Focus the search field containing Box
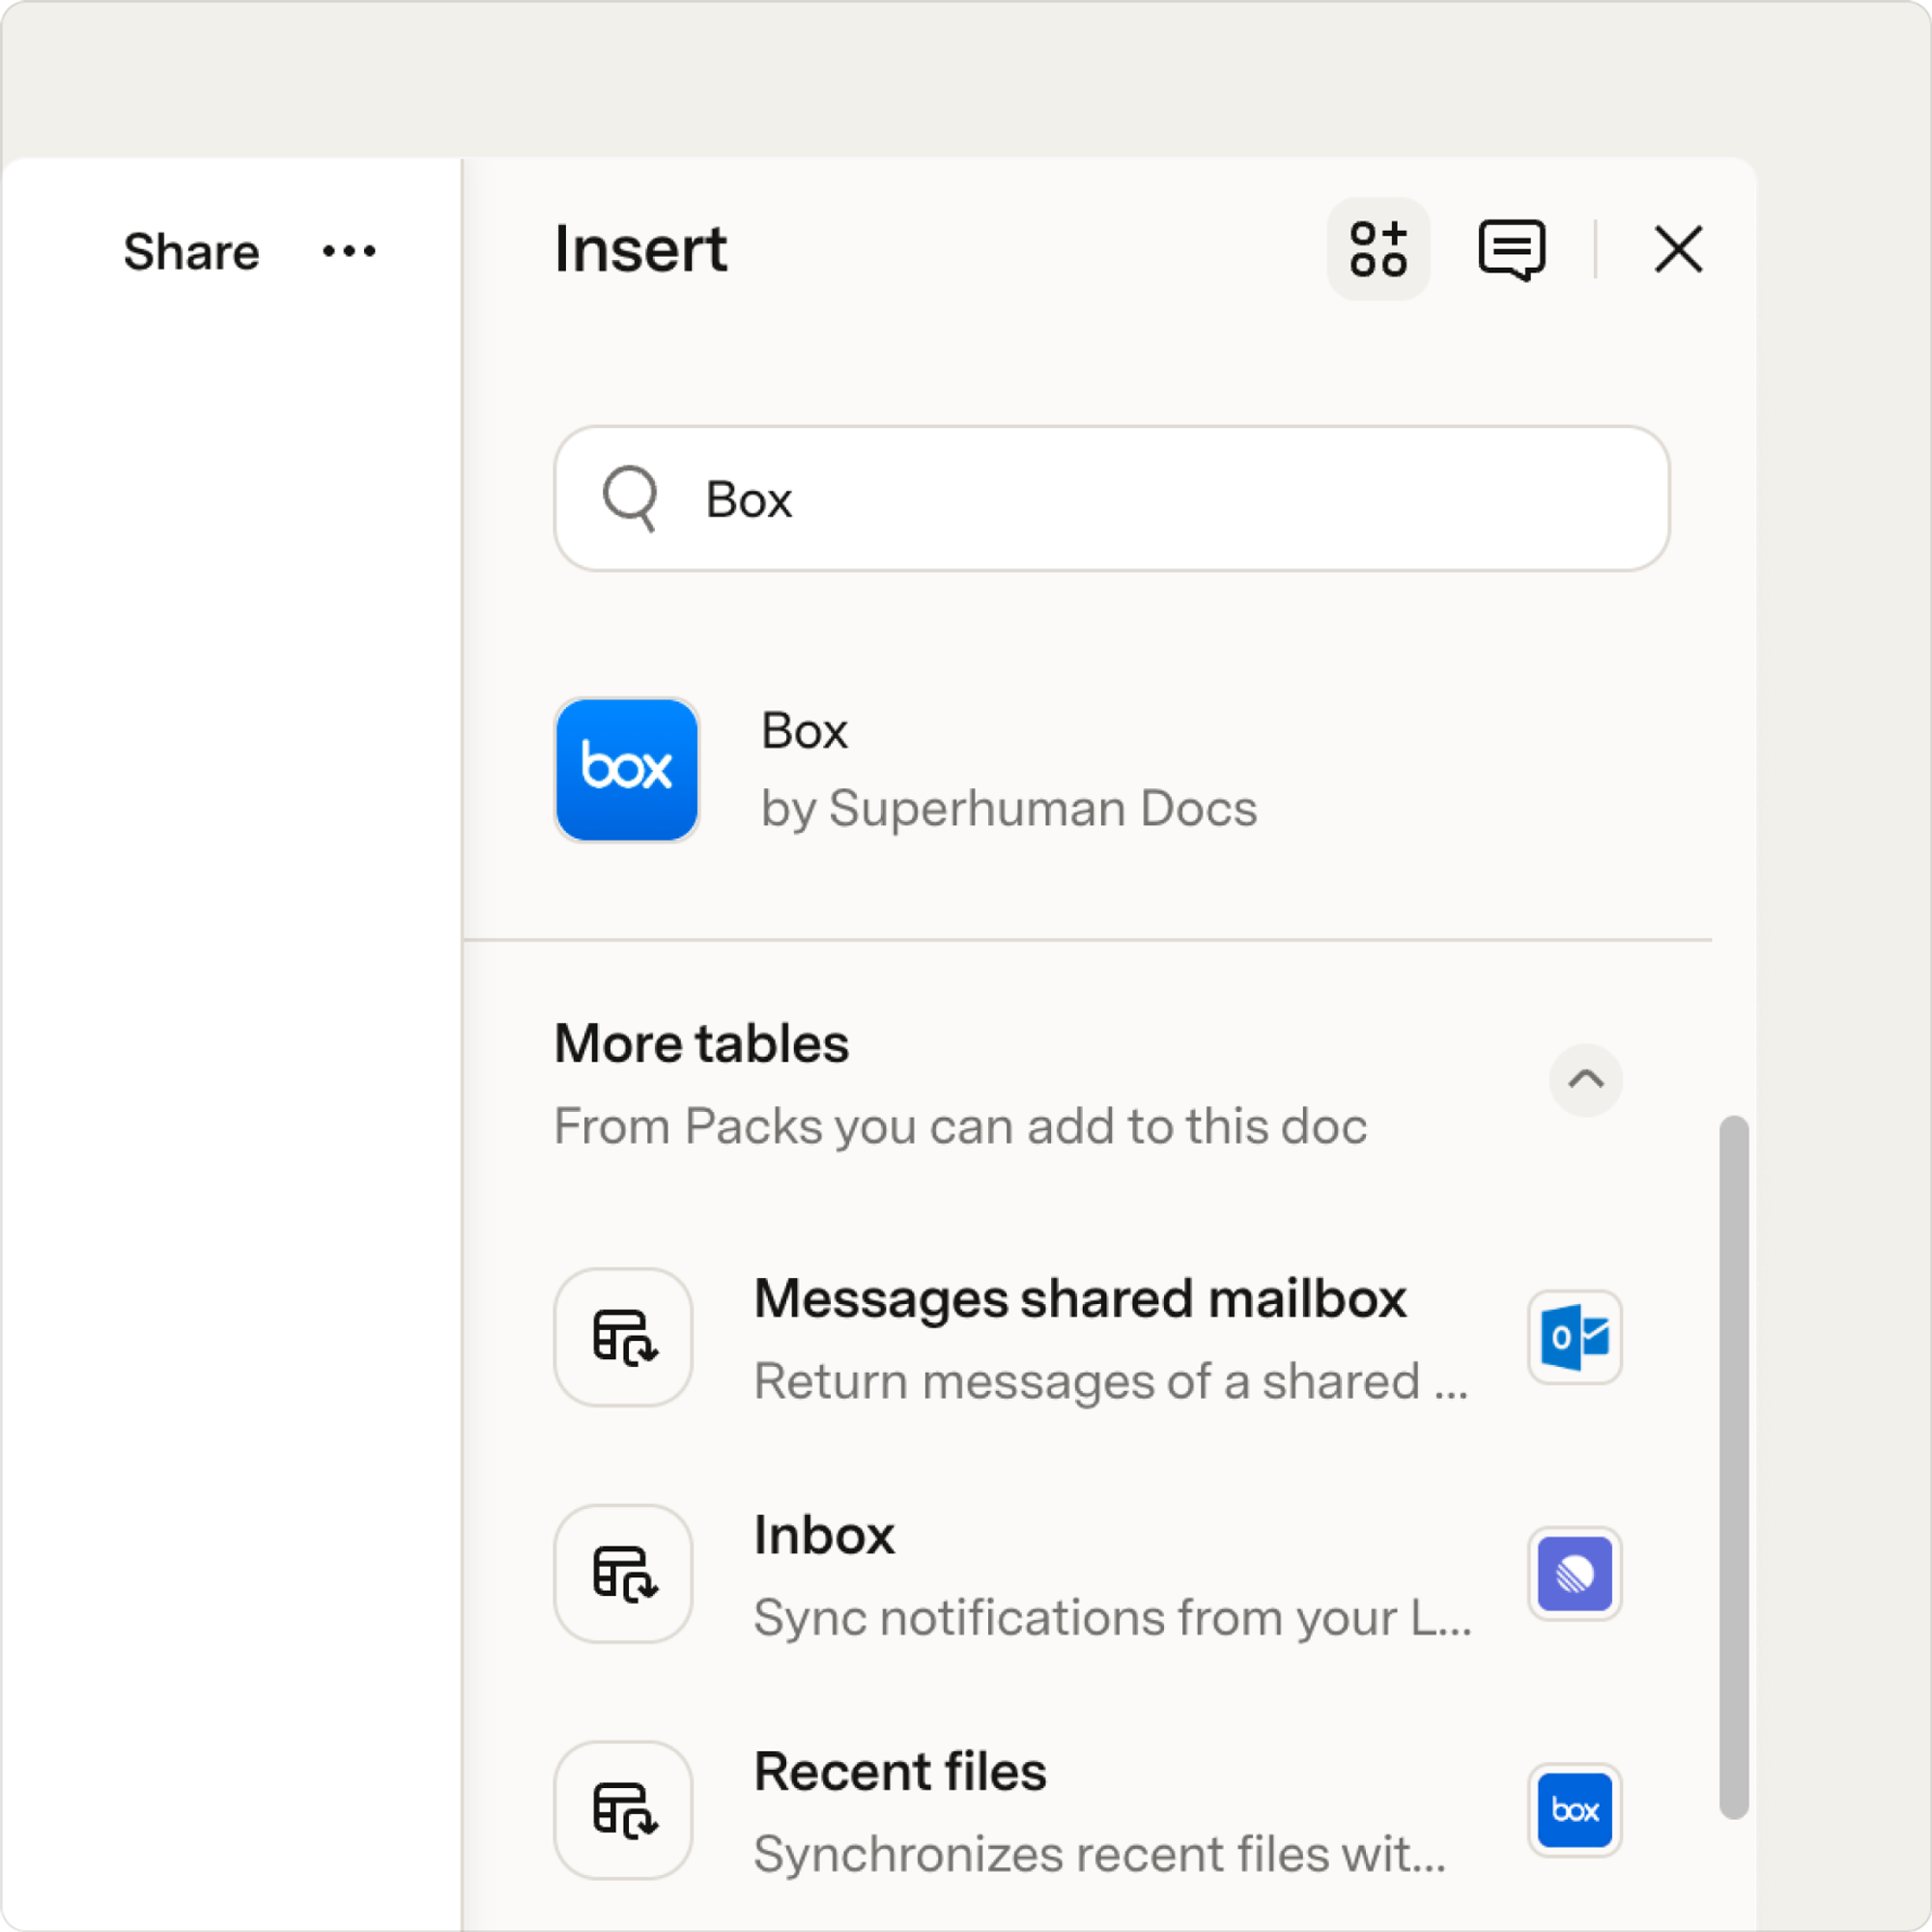The width and height of the screenshot is (1932, 1932). click(x=1112, y=499)
